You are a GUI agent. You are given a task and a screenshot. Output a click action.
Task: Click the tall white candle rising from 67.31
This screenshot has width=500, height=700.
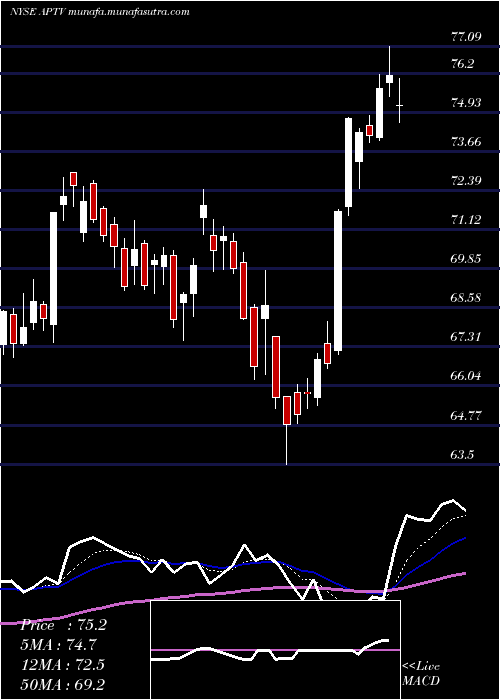[338, 281]
